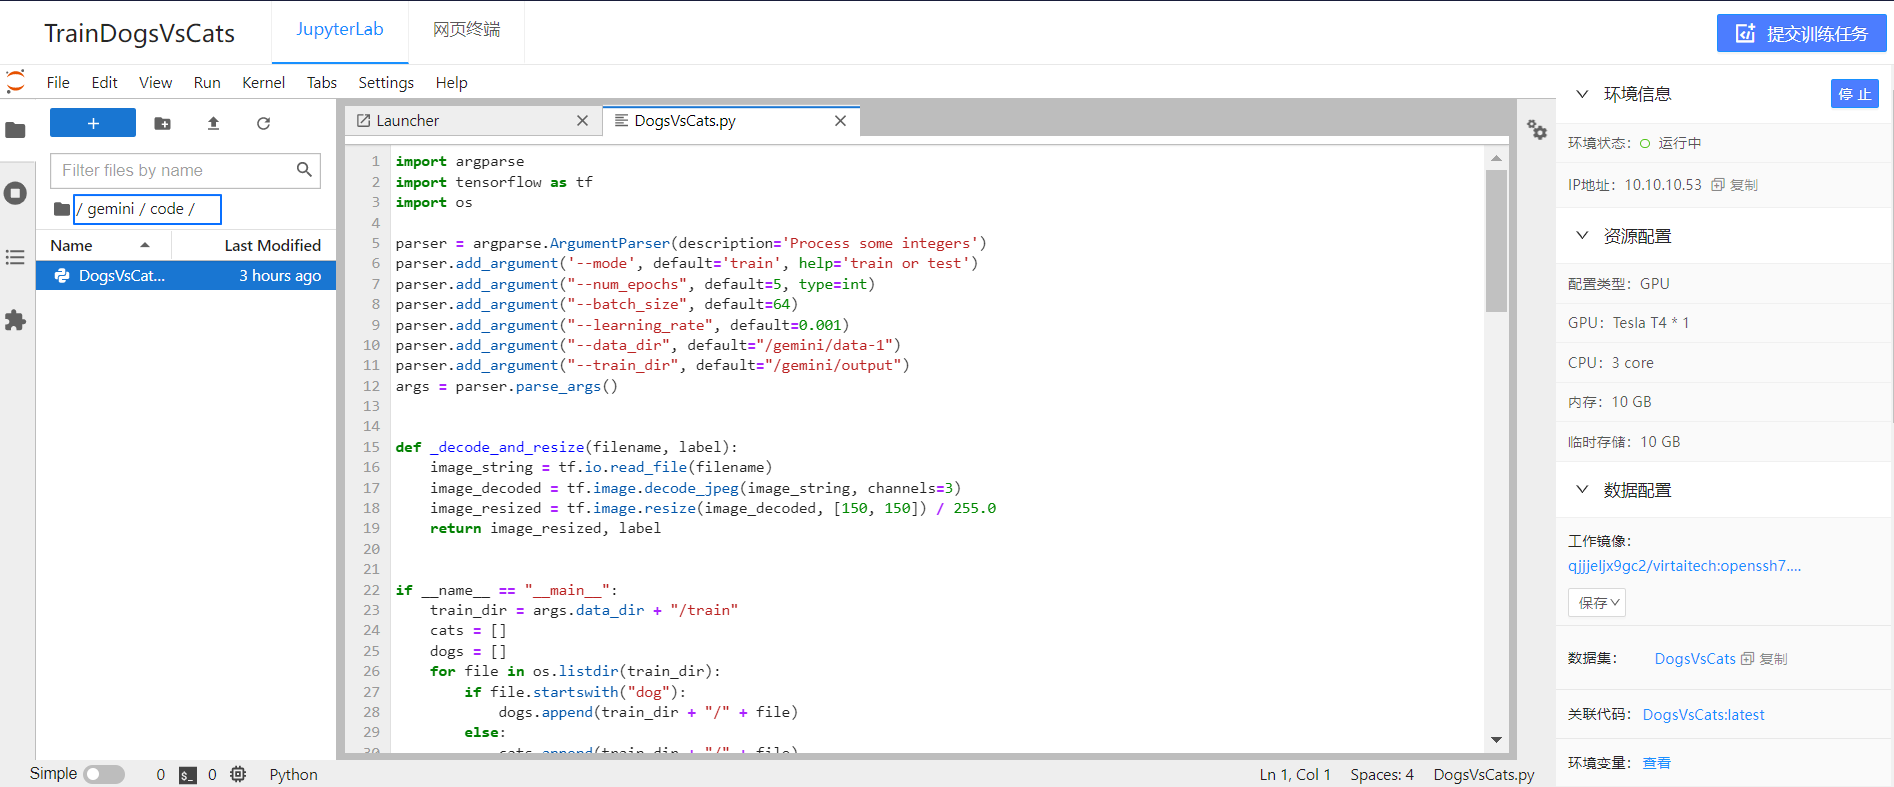Click '3 hours ago' modified time
Screen dimensions: 1894x787
pyautogui.click(x=280, y=276)
